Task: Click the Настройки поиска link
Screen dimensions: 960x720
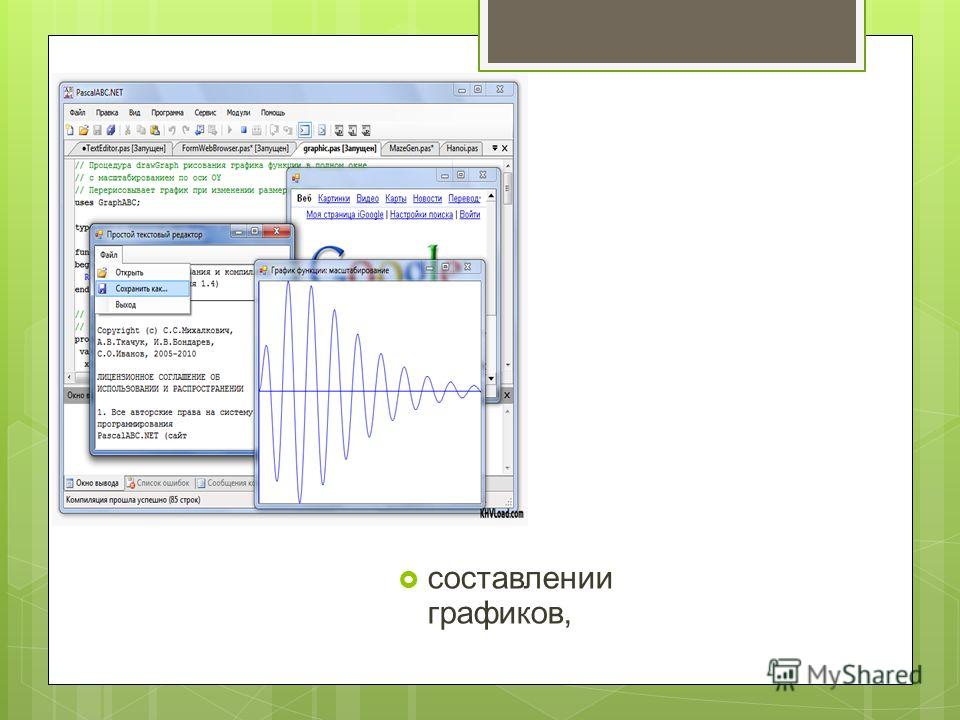Action: pos(421,214)
